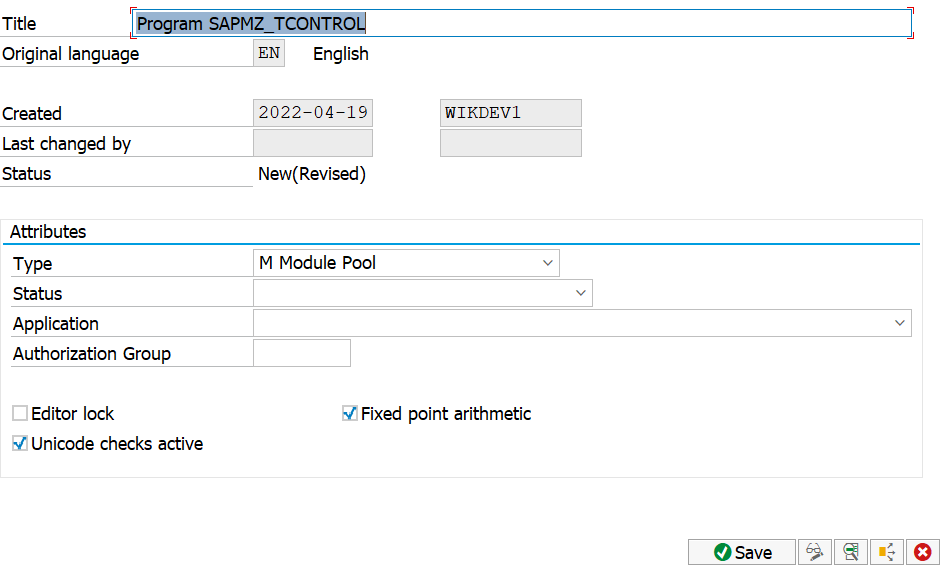Open the Application dropdown arrow
The image size is (942, 569).
[x=899, y=323]
